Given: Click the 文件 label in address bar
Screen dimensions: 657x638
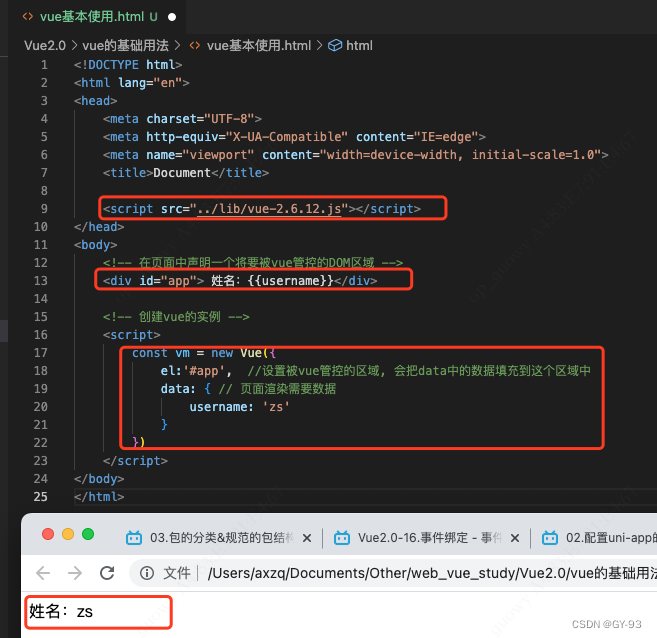Looking at the screenshot, I should [x=176, y=573].
